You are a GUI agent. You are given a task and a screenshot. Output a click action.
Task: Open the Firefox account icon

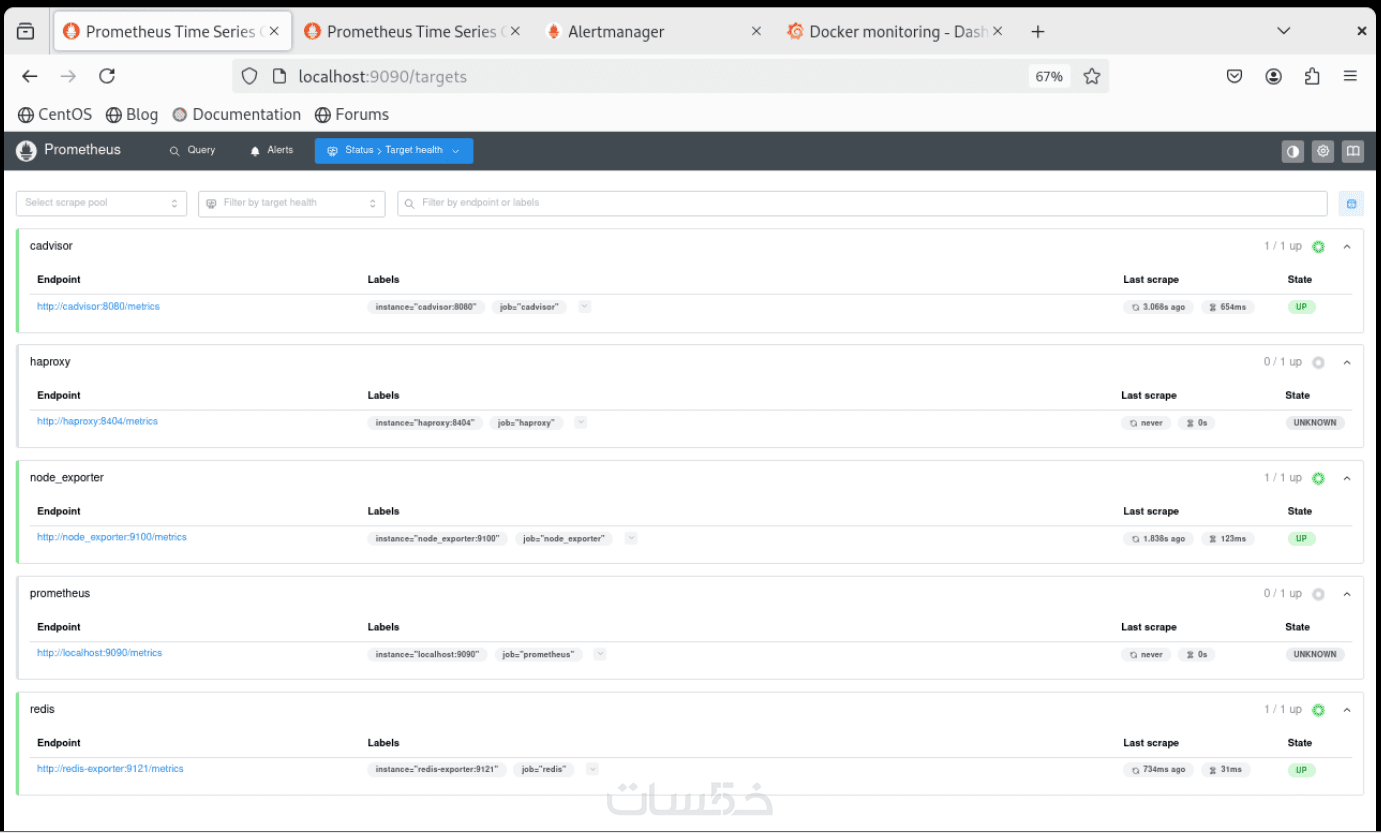[1273, 76]
